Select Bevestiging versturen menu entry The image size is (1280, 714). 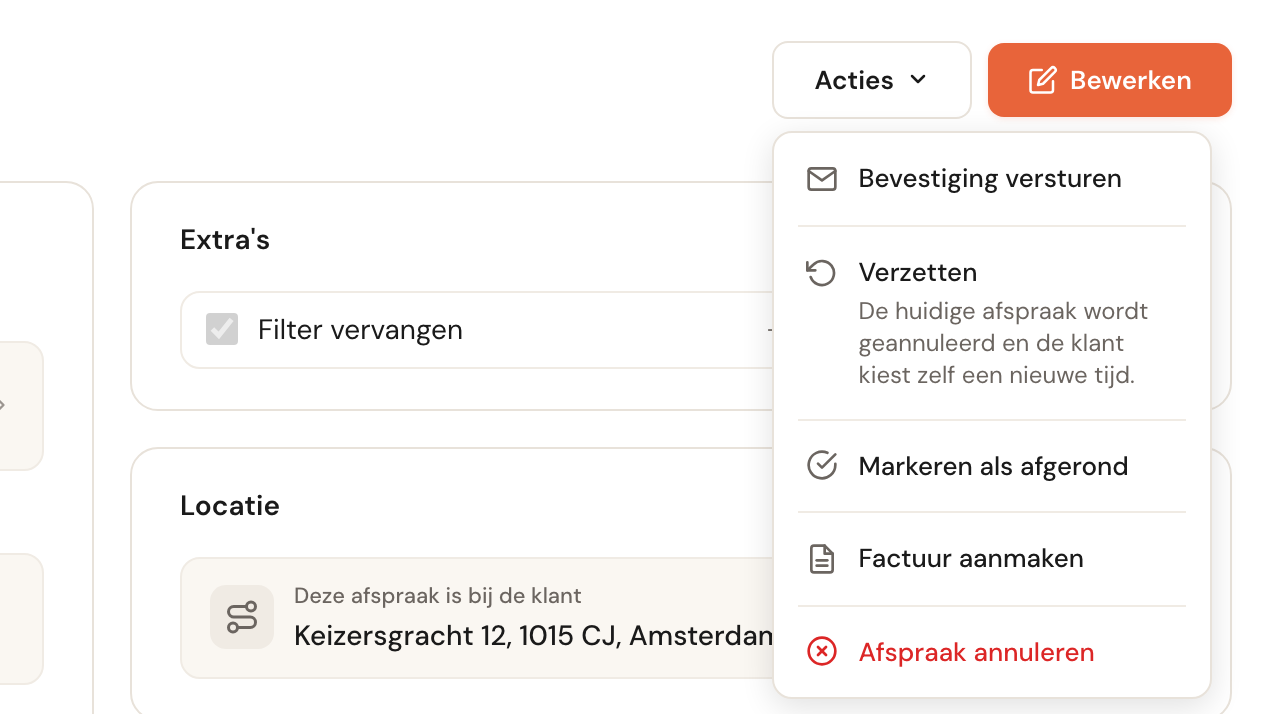pos(991,179)
